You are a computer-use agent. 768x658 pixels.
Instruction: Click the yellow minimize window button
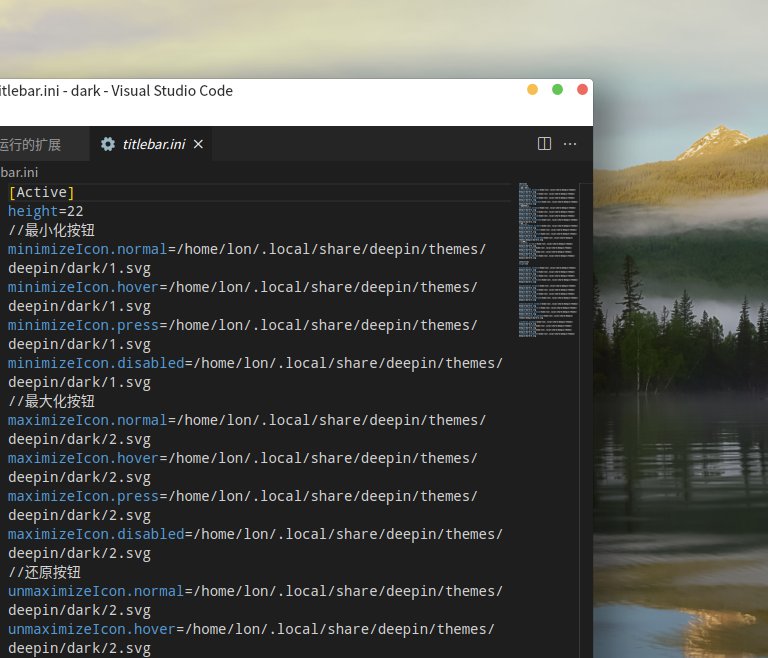[x=532, y=90]
